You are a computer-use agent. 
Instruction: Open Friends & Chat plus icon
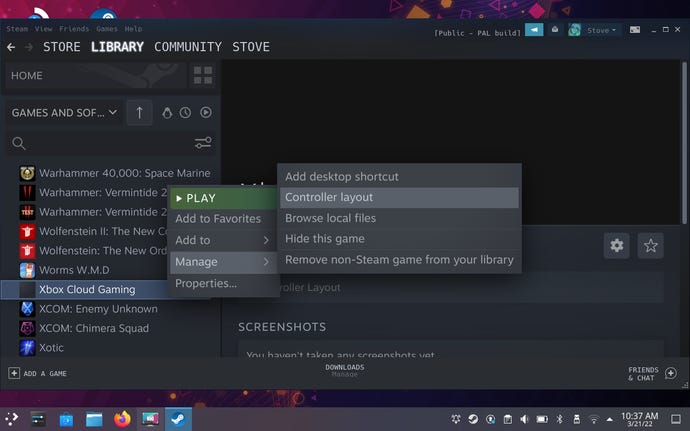671,373
